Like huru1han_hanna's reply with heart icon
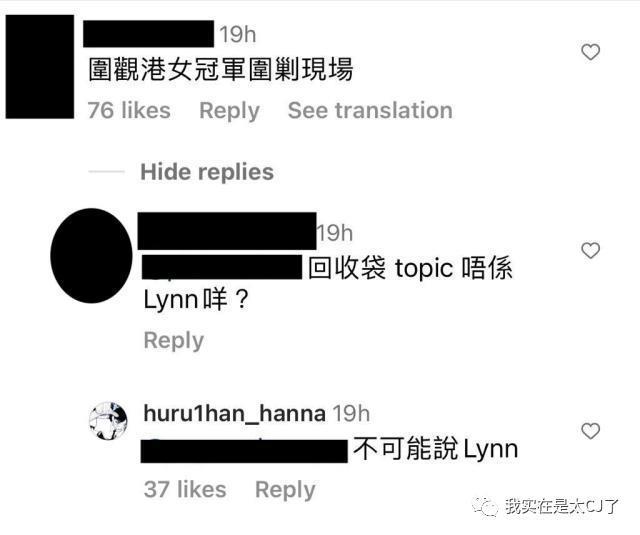640x535 pixels. [590, 431]
